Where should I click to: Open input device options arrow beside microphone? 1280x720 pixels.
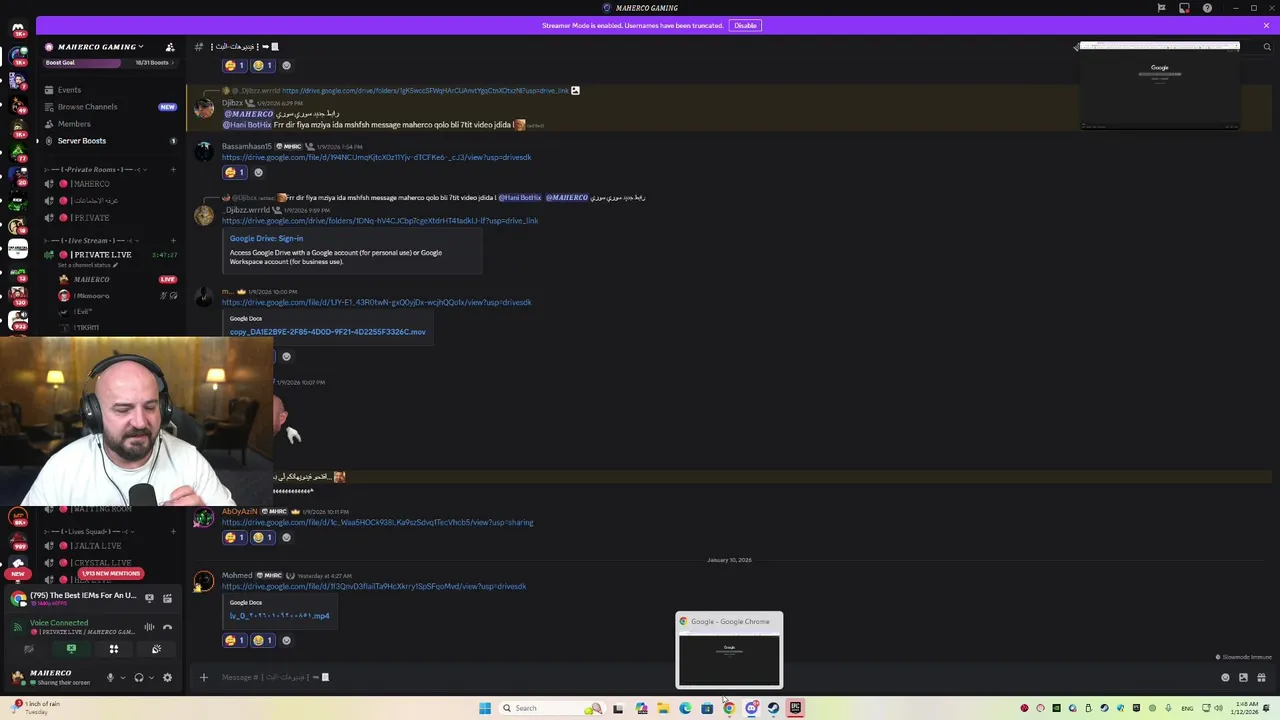click(122, 677)
